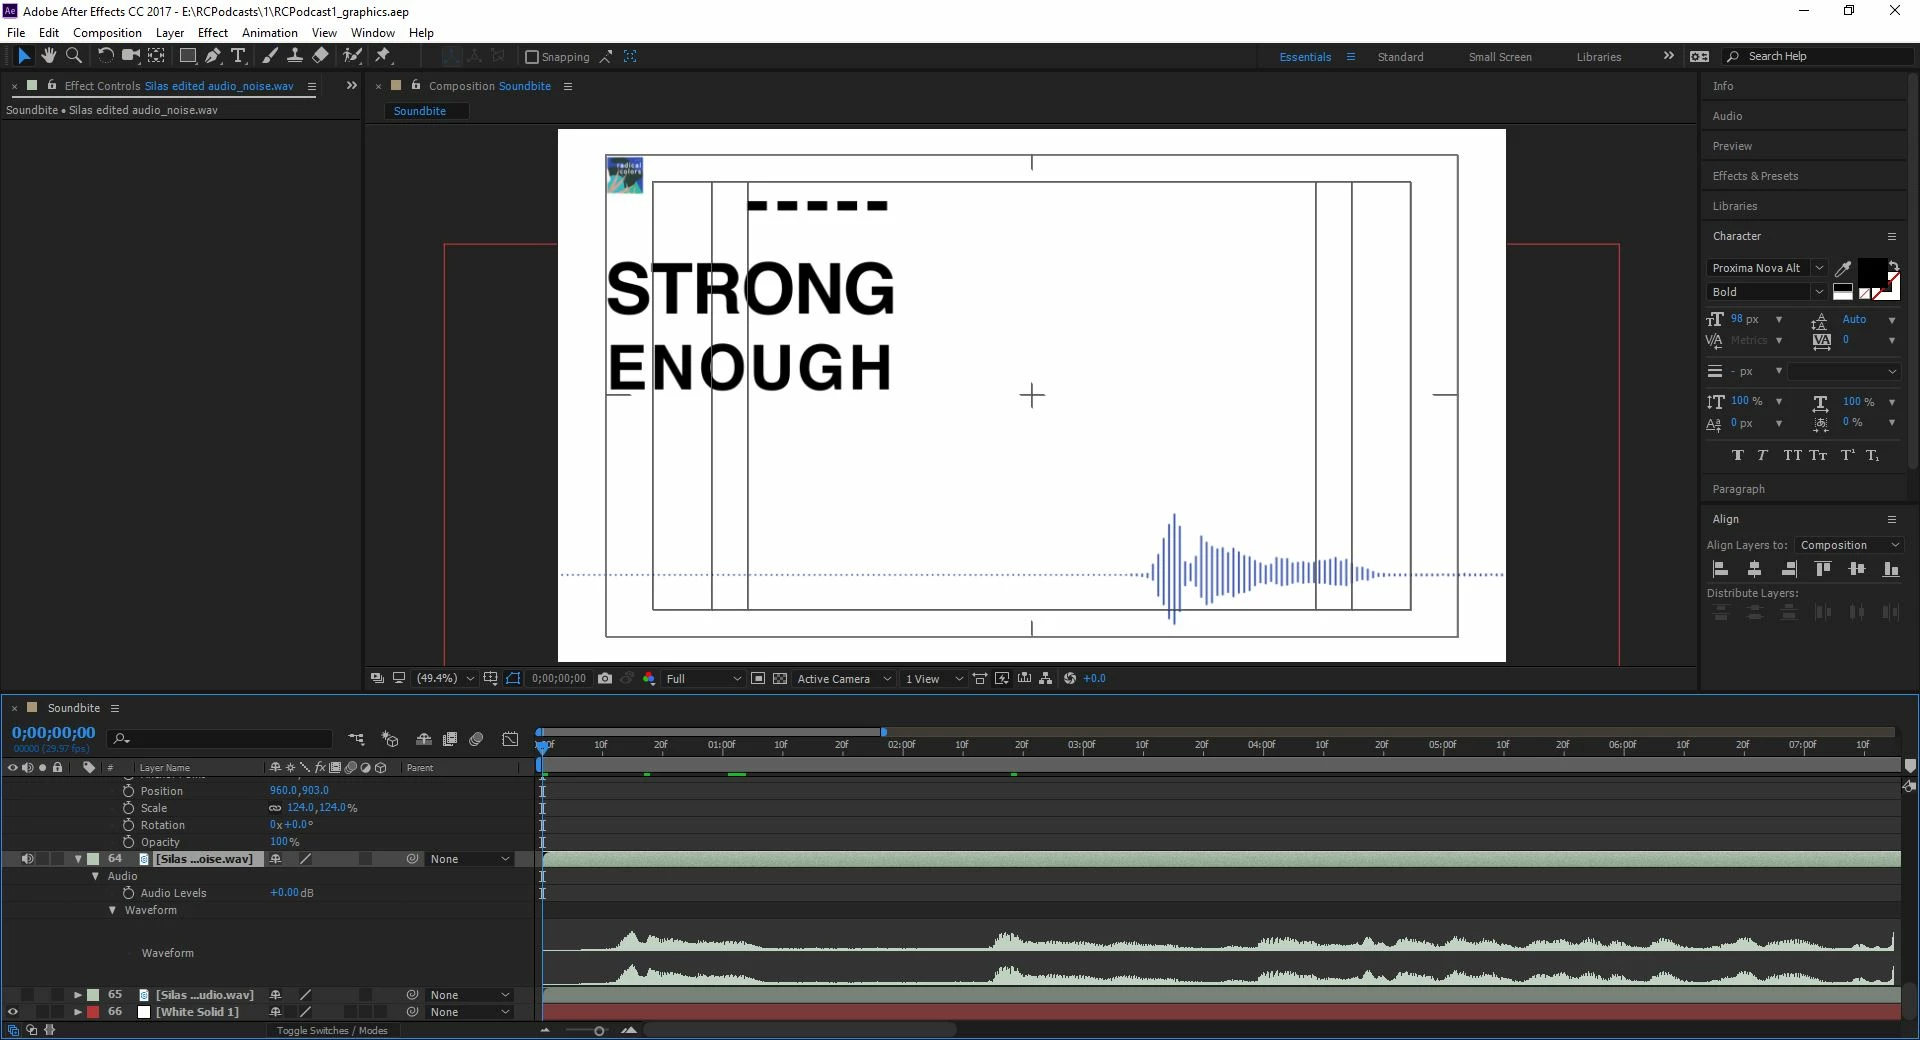Click the Reset Exposure icon in viewer
This screenshot has width=1920, height=1040.
[x=1070, y=678]
